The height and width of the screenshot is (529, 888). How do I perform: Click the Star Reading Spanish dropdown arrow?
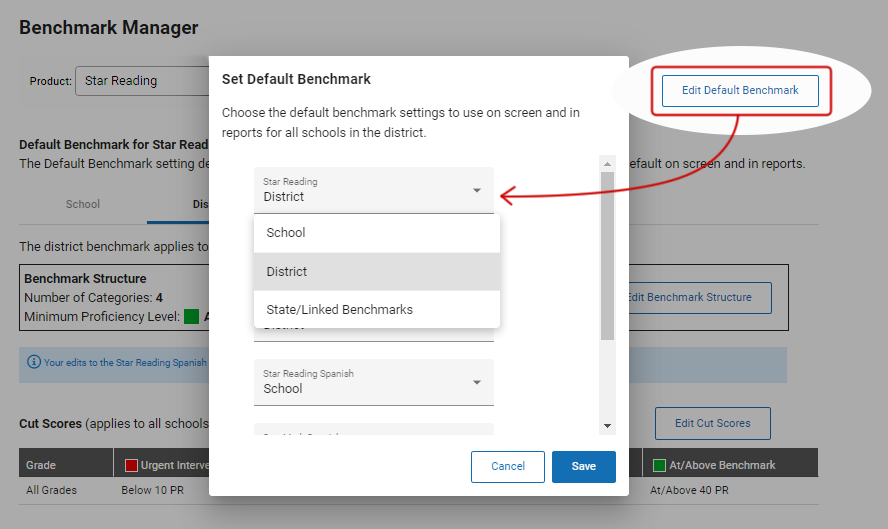tap(477, 382)
